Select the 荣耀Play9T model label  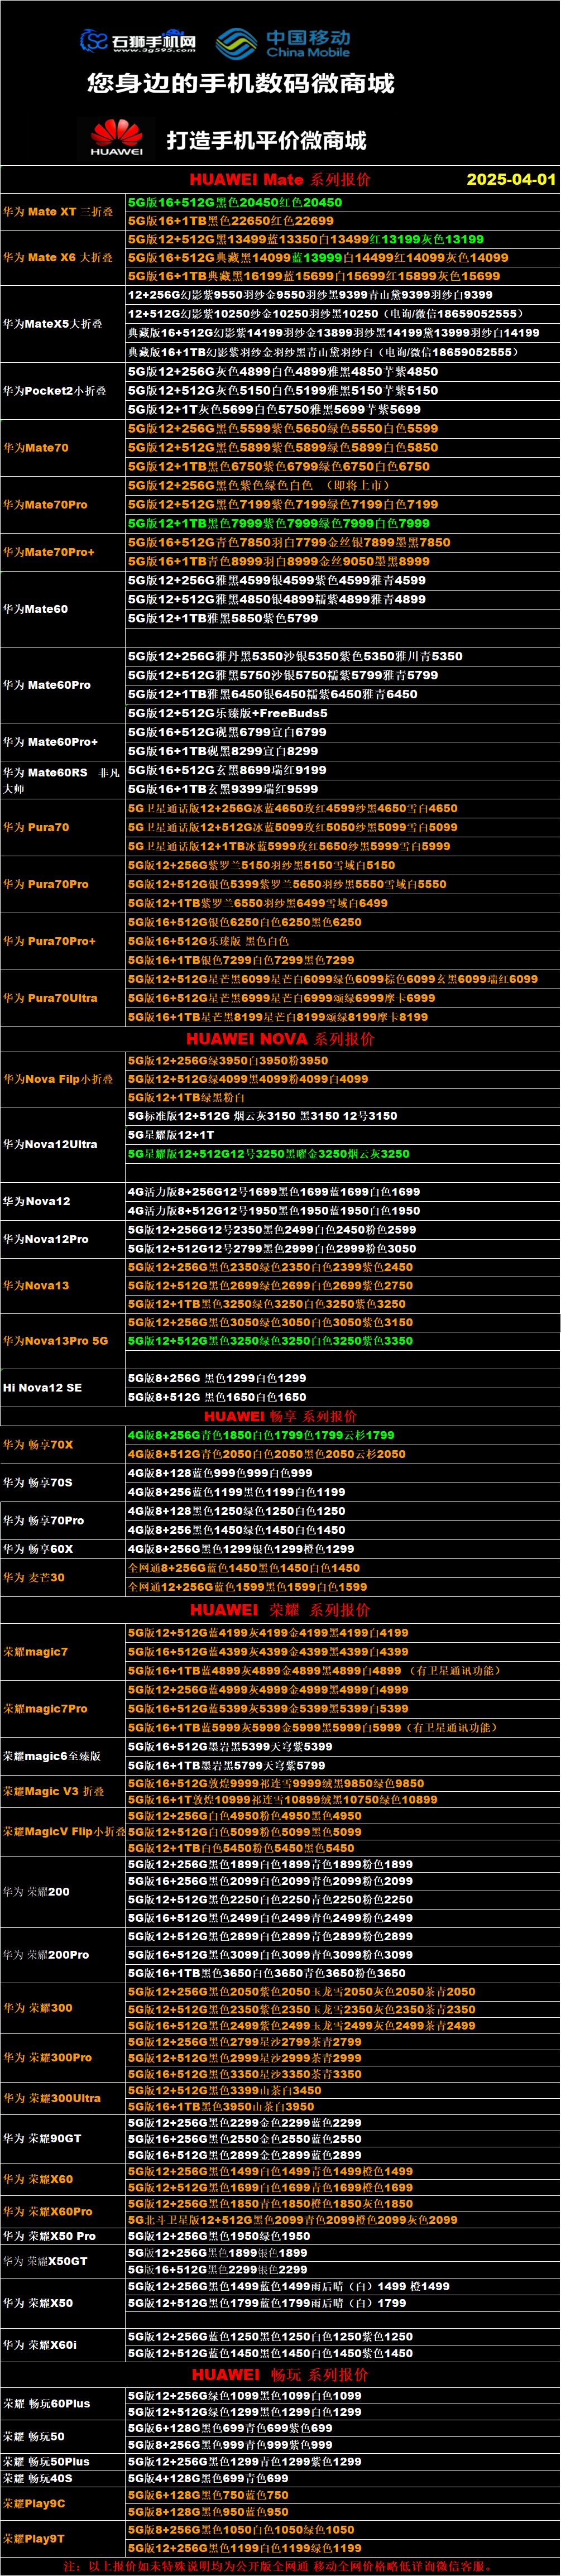click(x=34, y=2538)
